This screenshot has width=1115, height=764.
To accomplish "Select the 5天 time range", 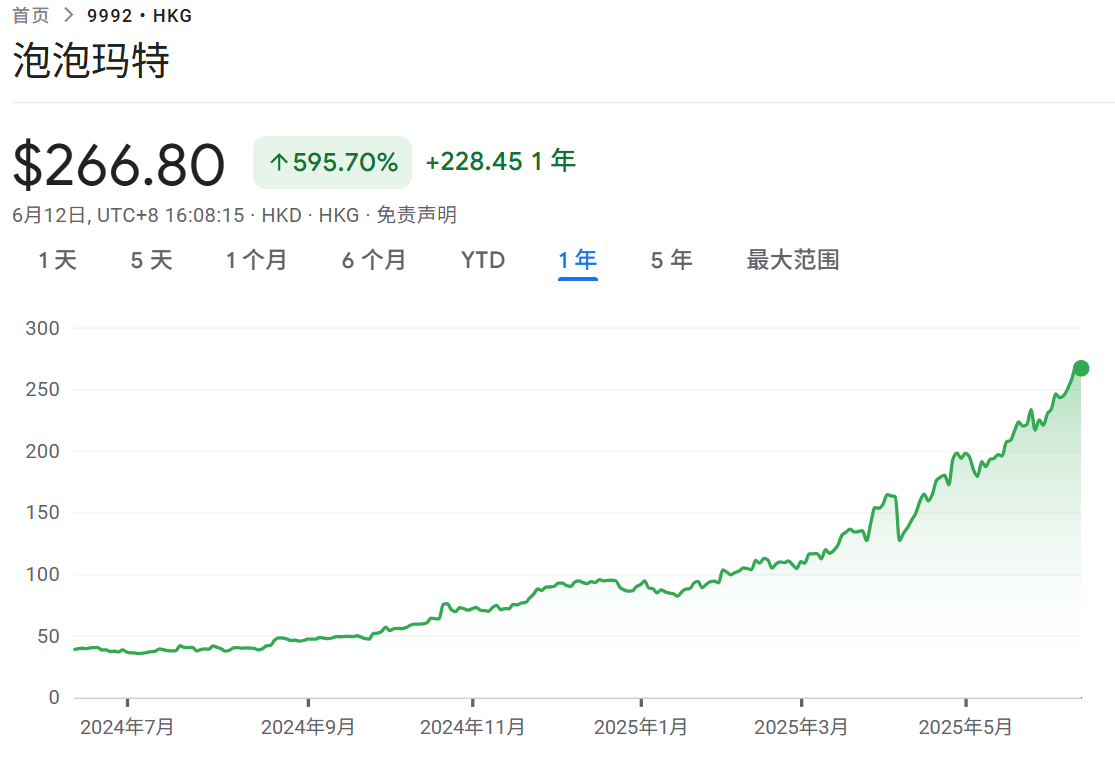I will click(151, 261).
